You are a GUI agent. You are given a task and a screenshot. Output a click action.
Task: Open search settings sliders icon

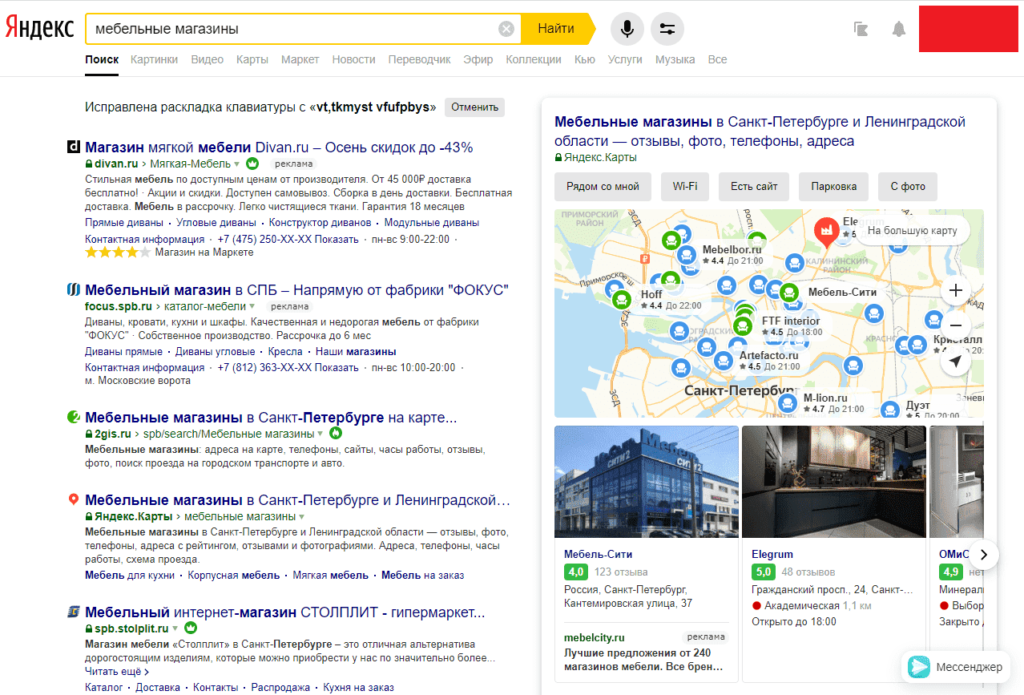pyautogui.click(x=667, y=29)
